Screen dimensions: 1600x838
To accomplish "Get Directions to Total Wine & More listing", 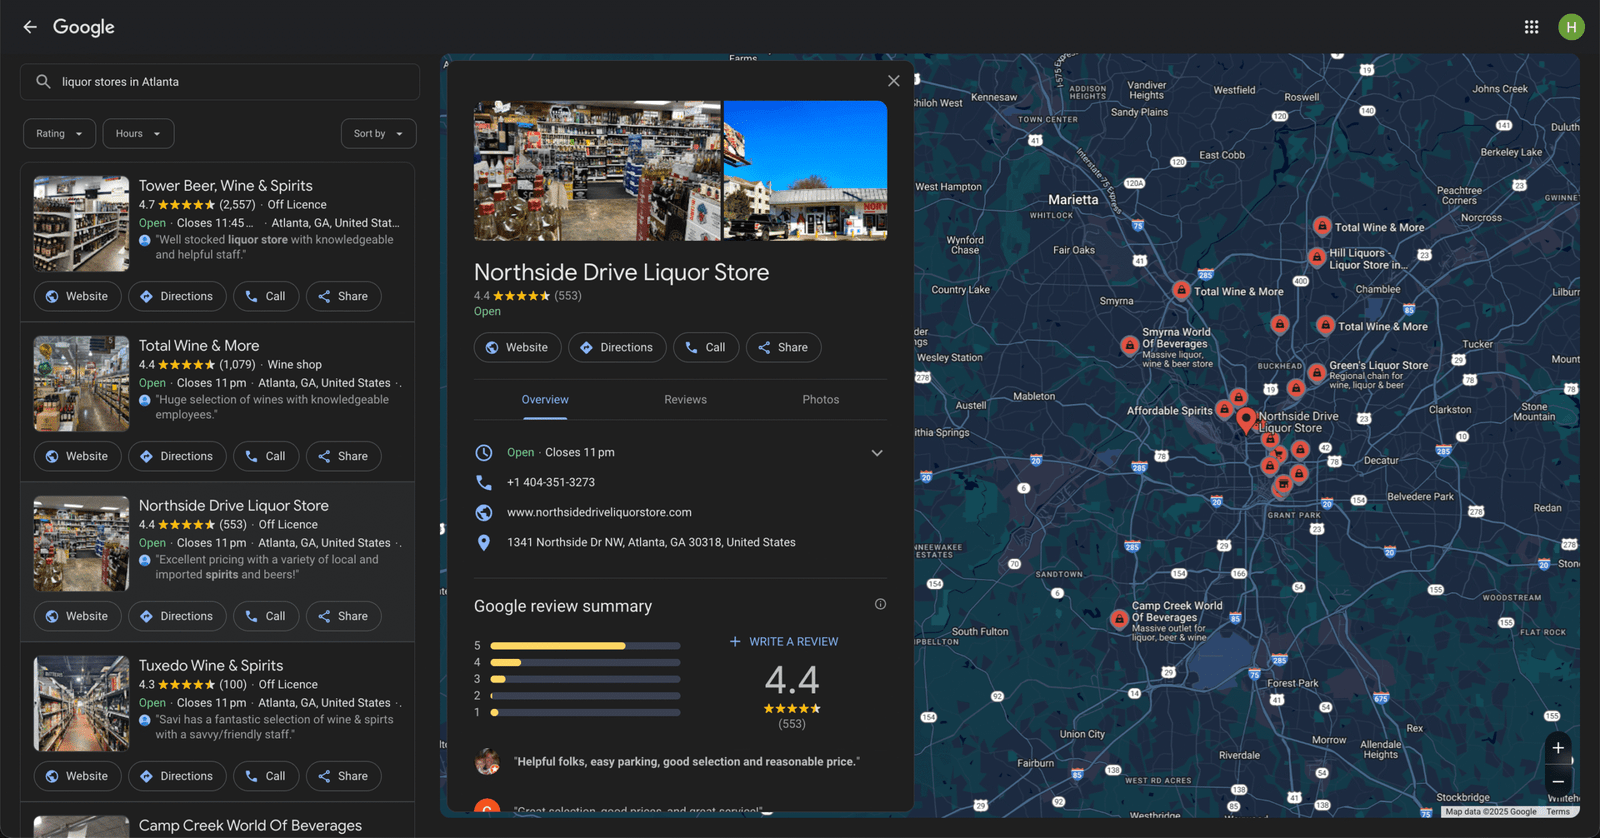I will click(177, 456).
